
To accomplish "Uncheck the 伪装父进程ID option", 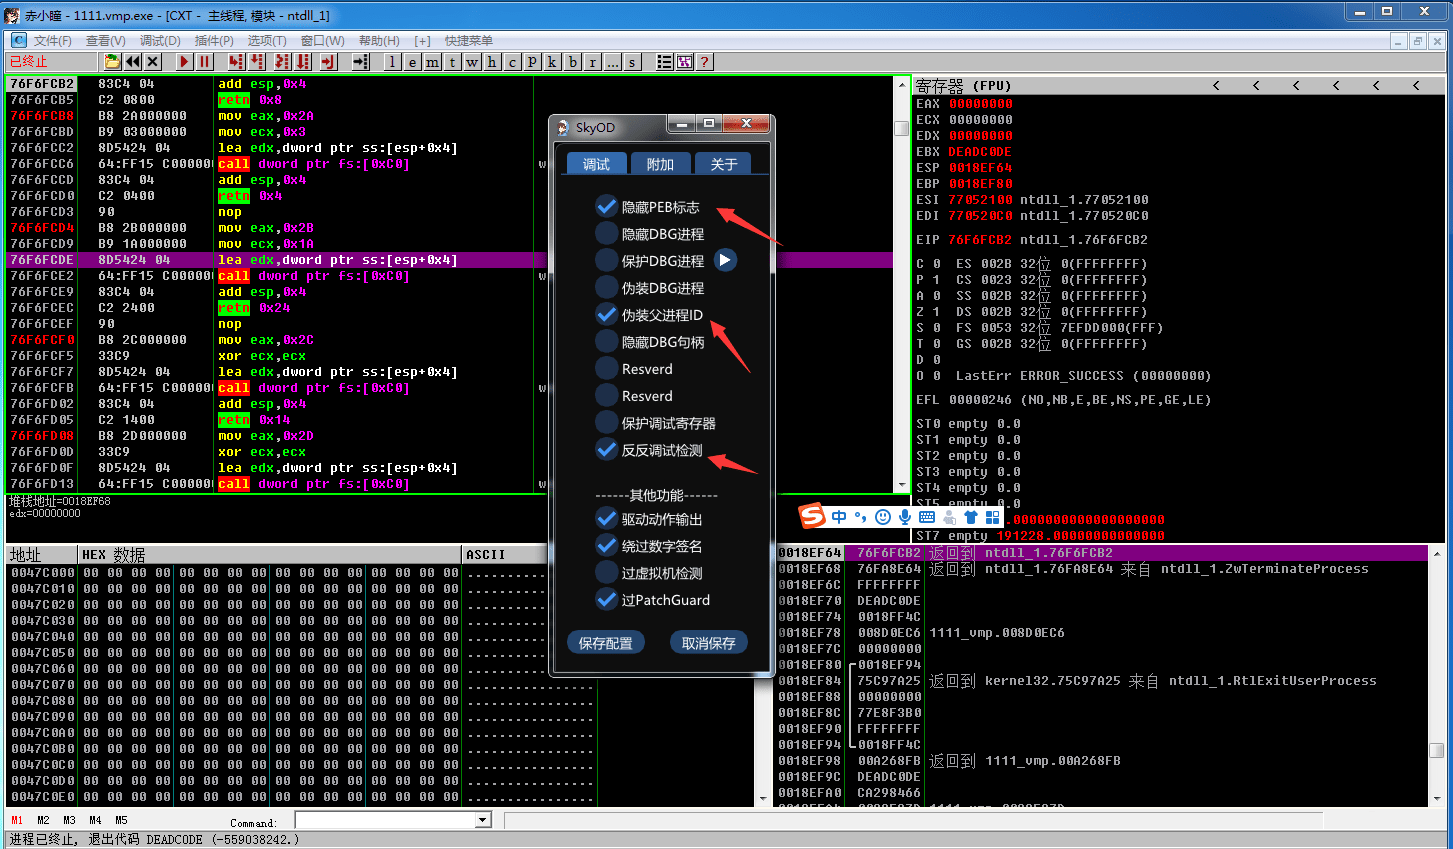I will click(x=606, y=314).
